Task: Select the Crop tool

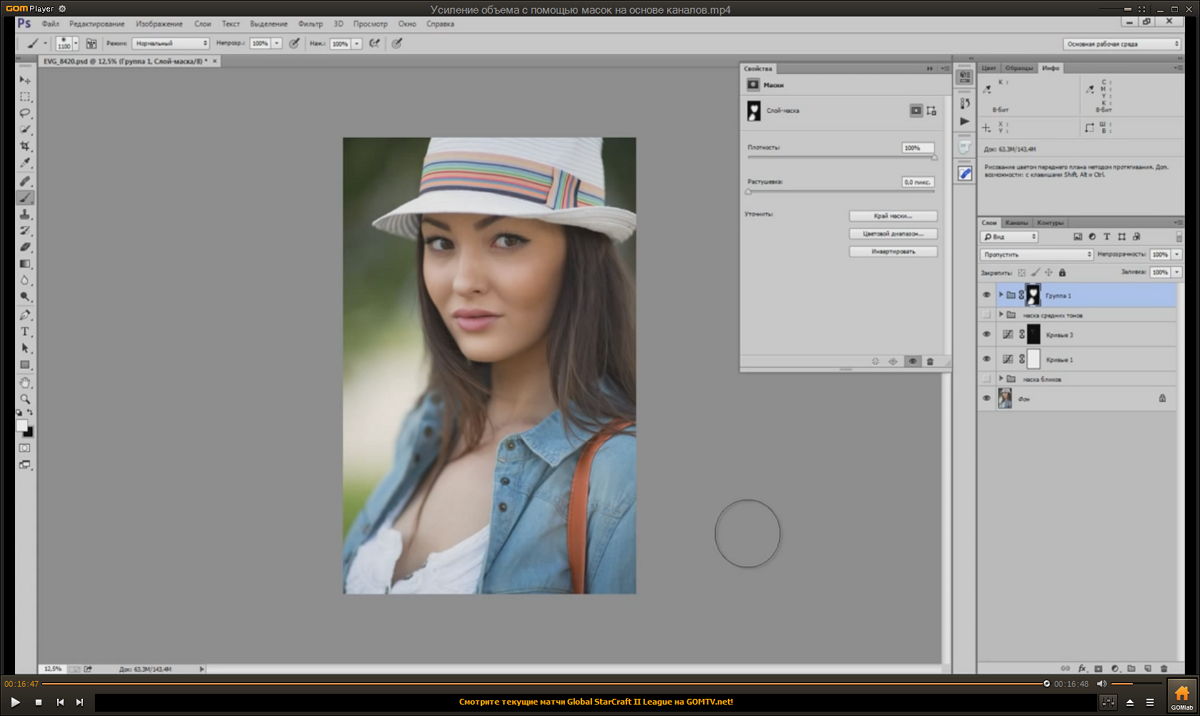Action: (x=25, y=147)
